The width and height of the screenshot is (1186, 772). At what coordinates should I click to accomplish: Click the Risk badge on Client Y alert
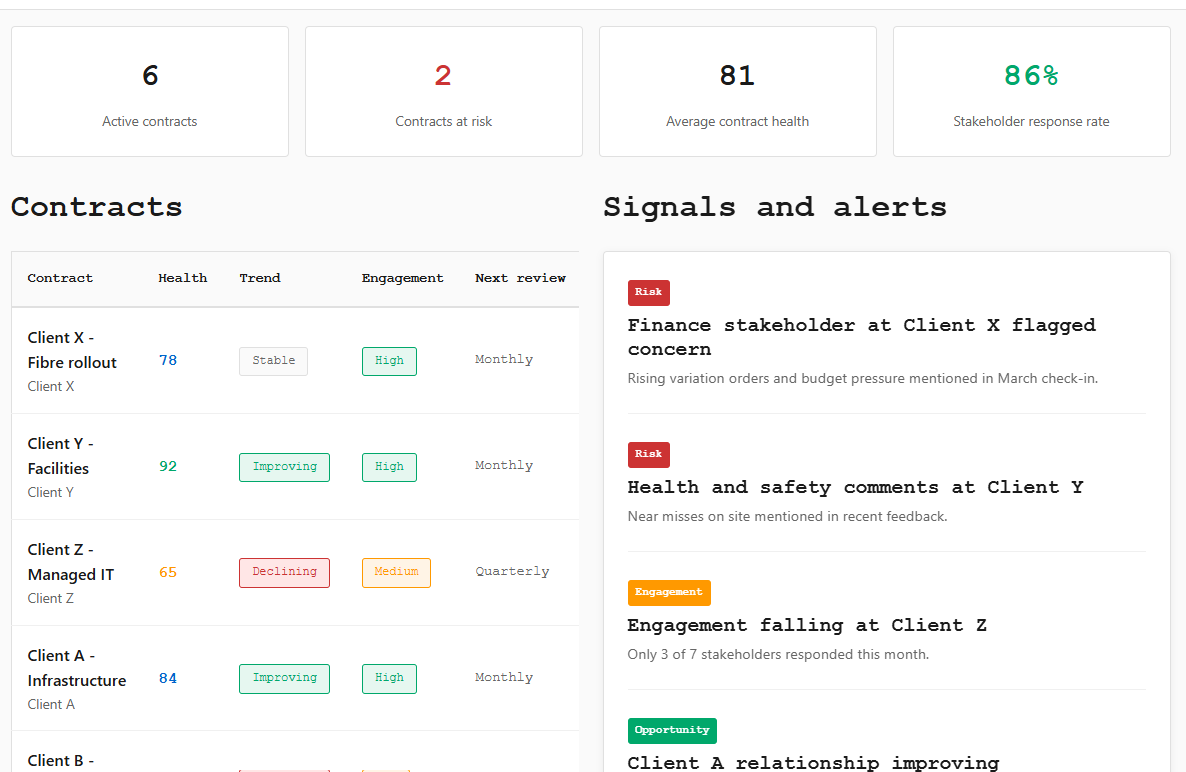pyautogui.click(x=648, y=454)
